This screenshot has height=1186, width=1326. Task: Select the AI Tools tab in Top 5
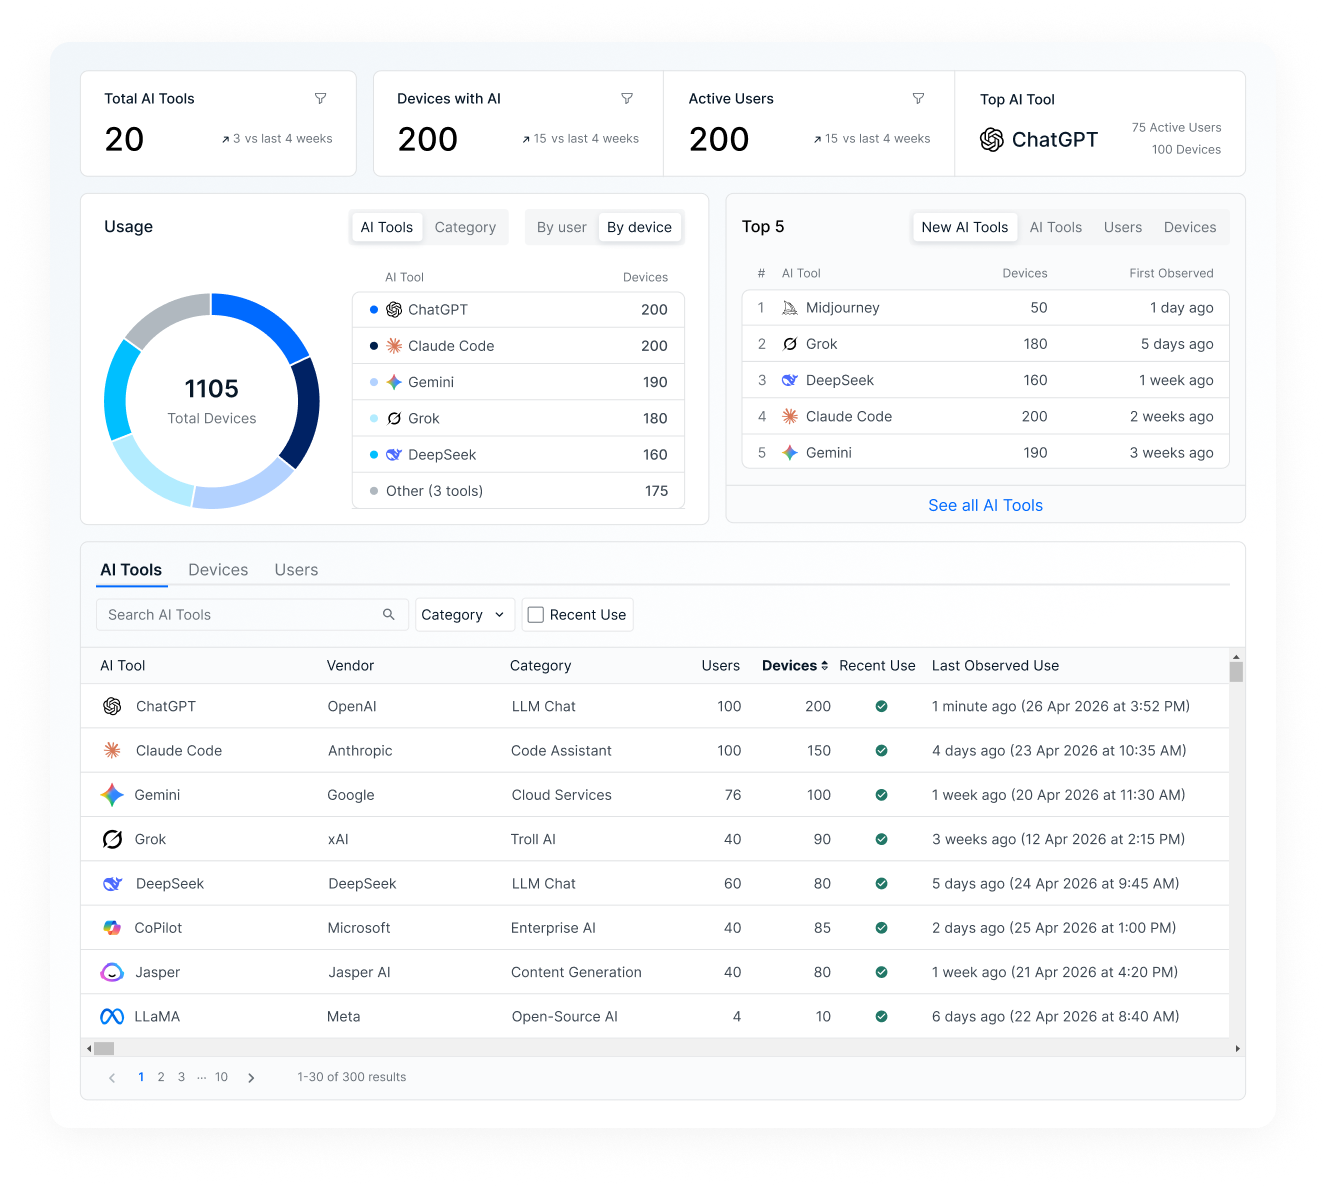(1056, 227)
